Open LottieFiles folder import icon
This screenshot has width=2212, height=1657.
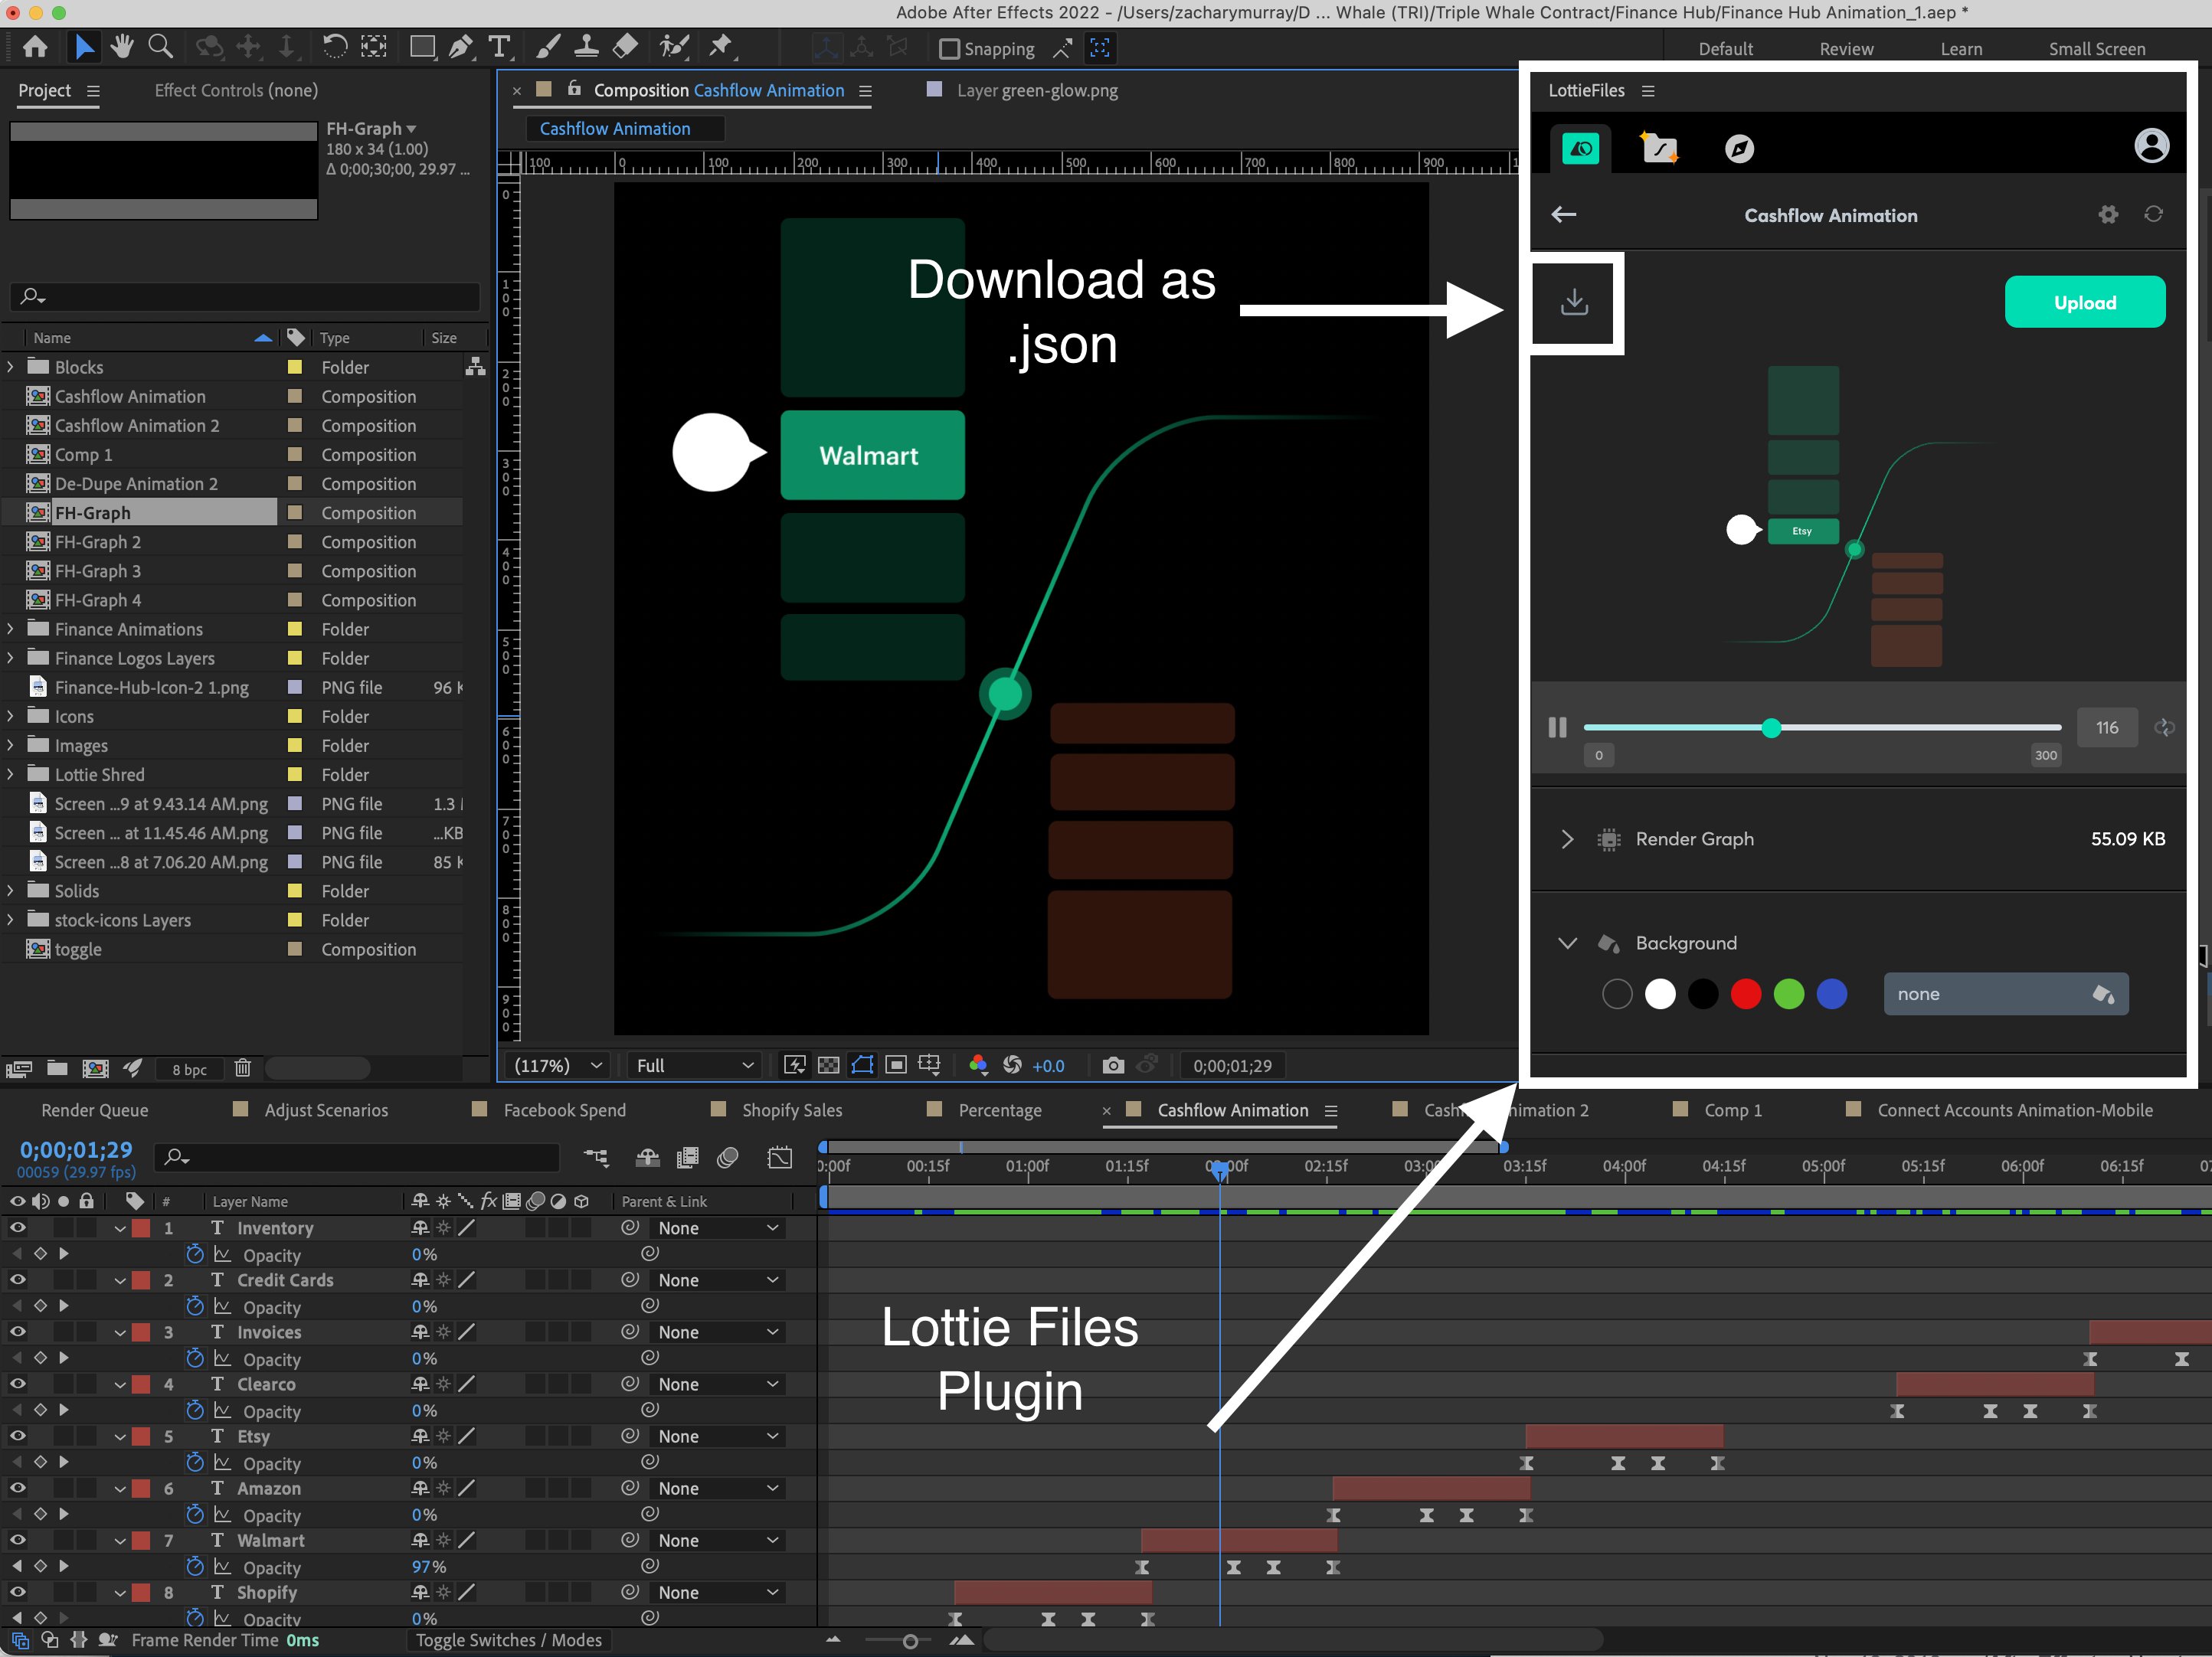point(1660,148)
